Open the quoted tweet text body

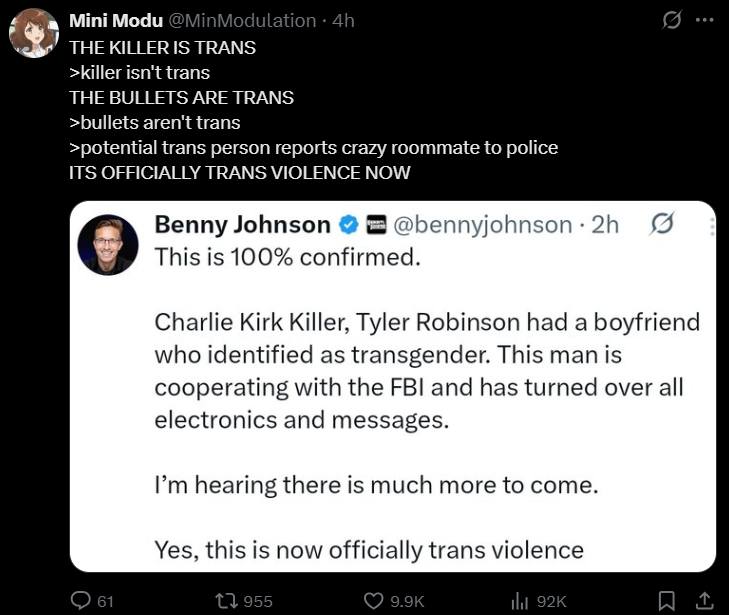point(427,403)
